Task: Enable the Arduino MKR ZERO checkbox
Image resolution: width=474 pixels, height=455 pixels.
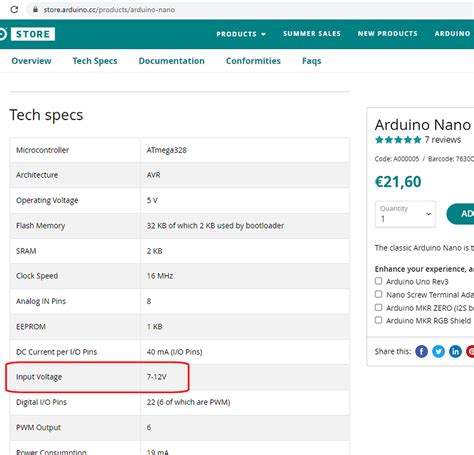Action: 378,307
